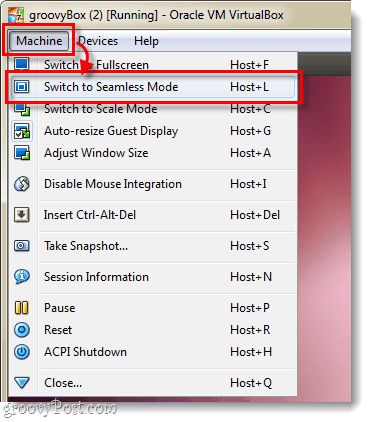Click the Session Information icon

coord(22,276)
